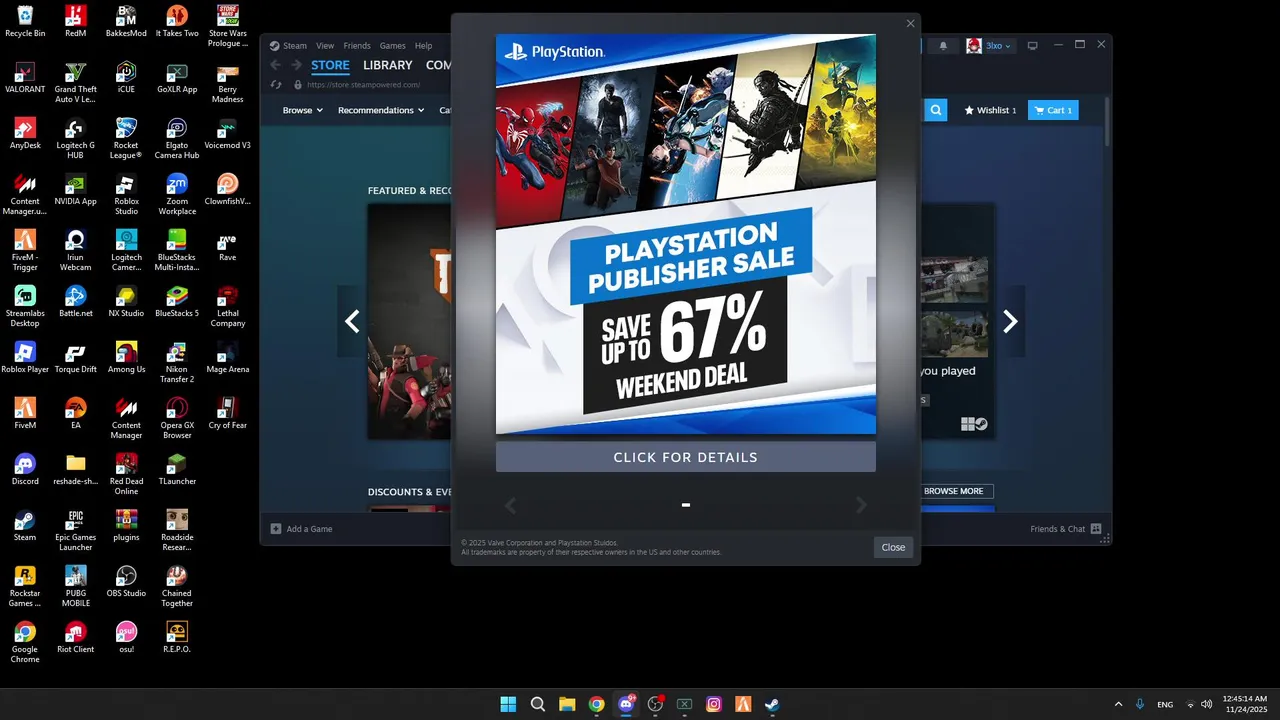Click the Steam store search icon
The height and width of the screenshot is (720, 1280).
(x=935, y=110)
